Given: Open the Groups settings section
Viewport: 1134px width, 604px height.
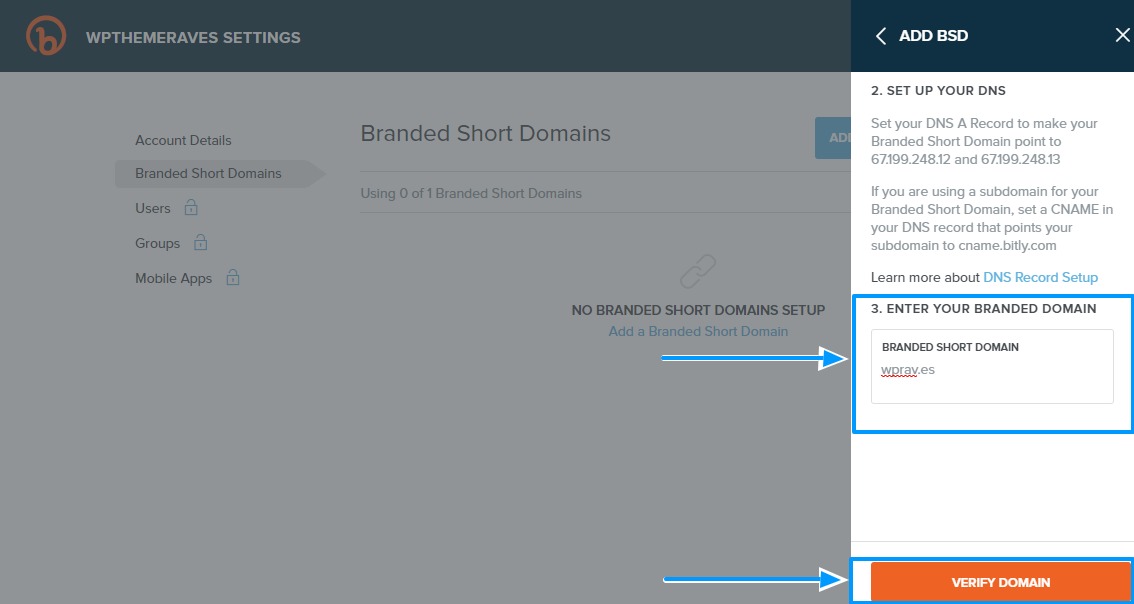Looking at the screenshot, I should click(157, 243).
